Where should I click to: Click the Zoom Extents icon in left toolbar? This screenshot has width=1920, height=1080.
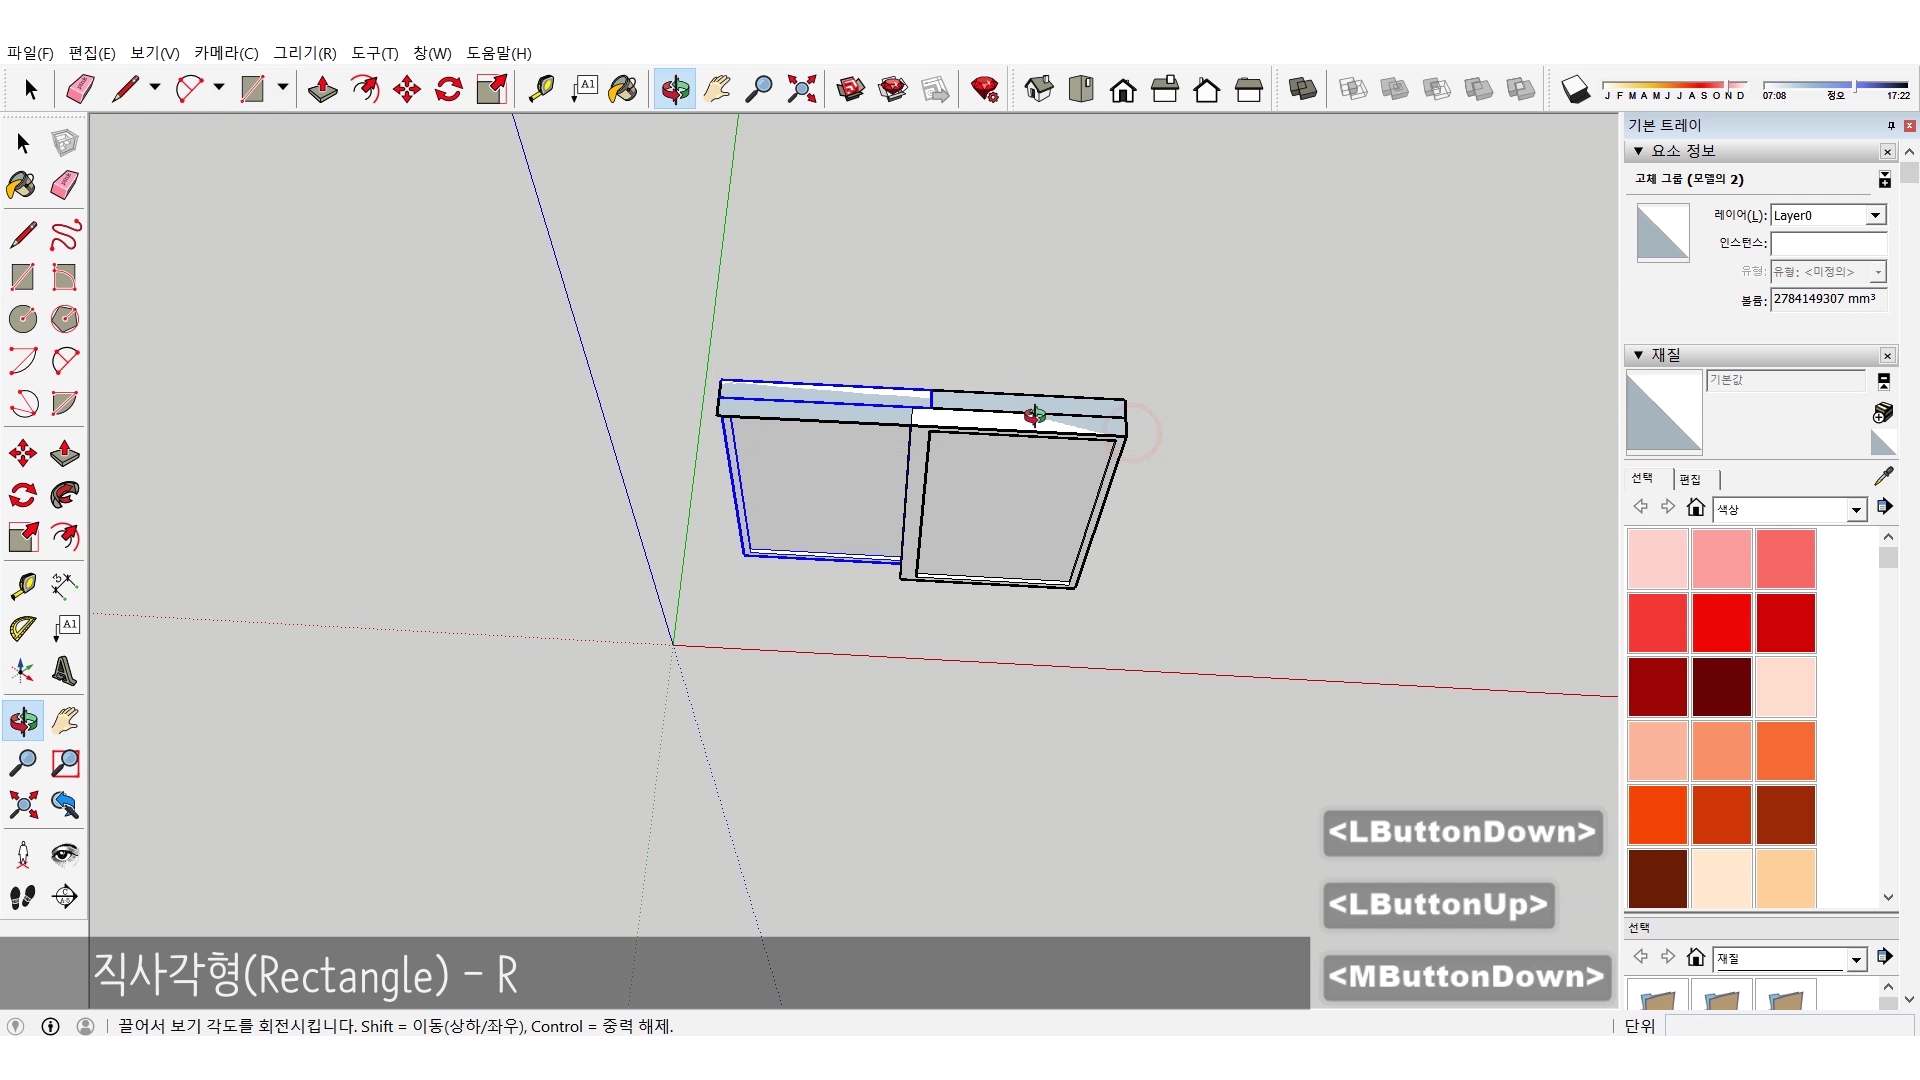23,805
